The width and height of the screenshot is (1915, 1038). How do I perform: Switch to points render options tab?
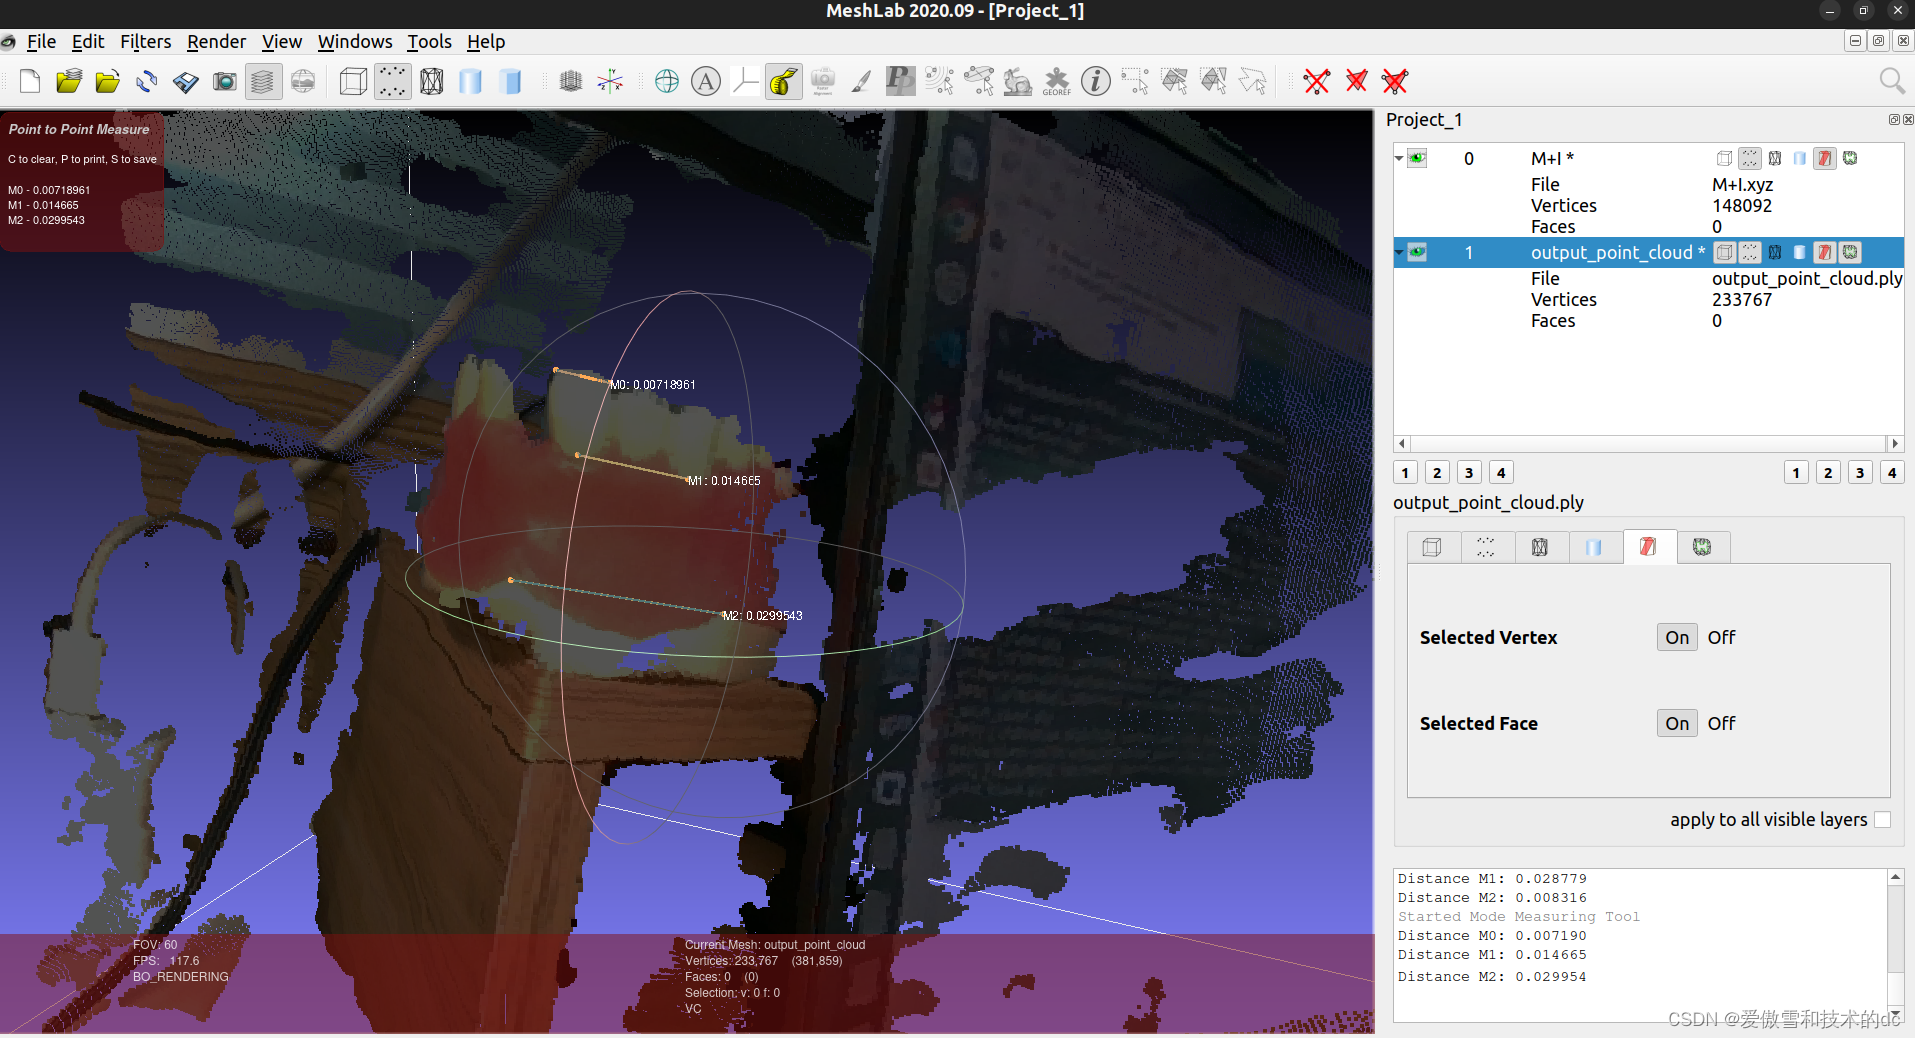(x=1487, y=547)
